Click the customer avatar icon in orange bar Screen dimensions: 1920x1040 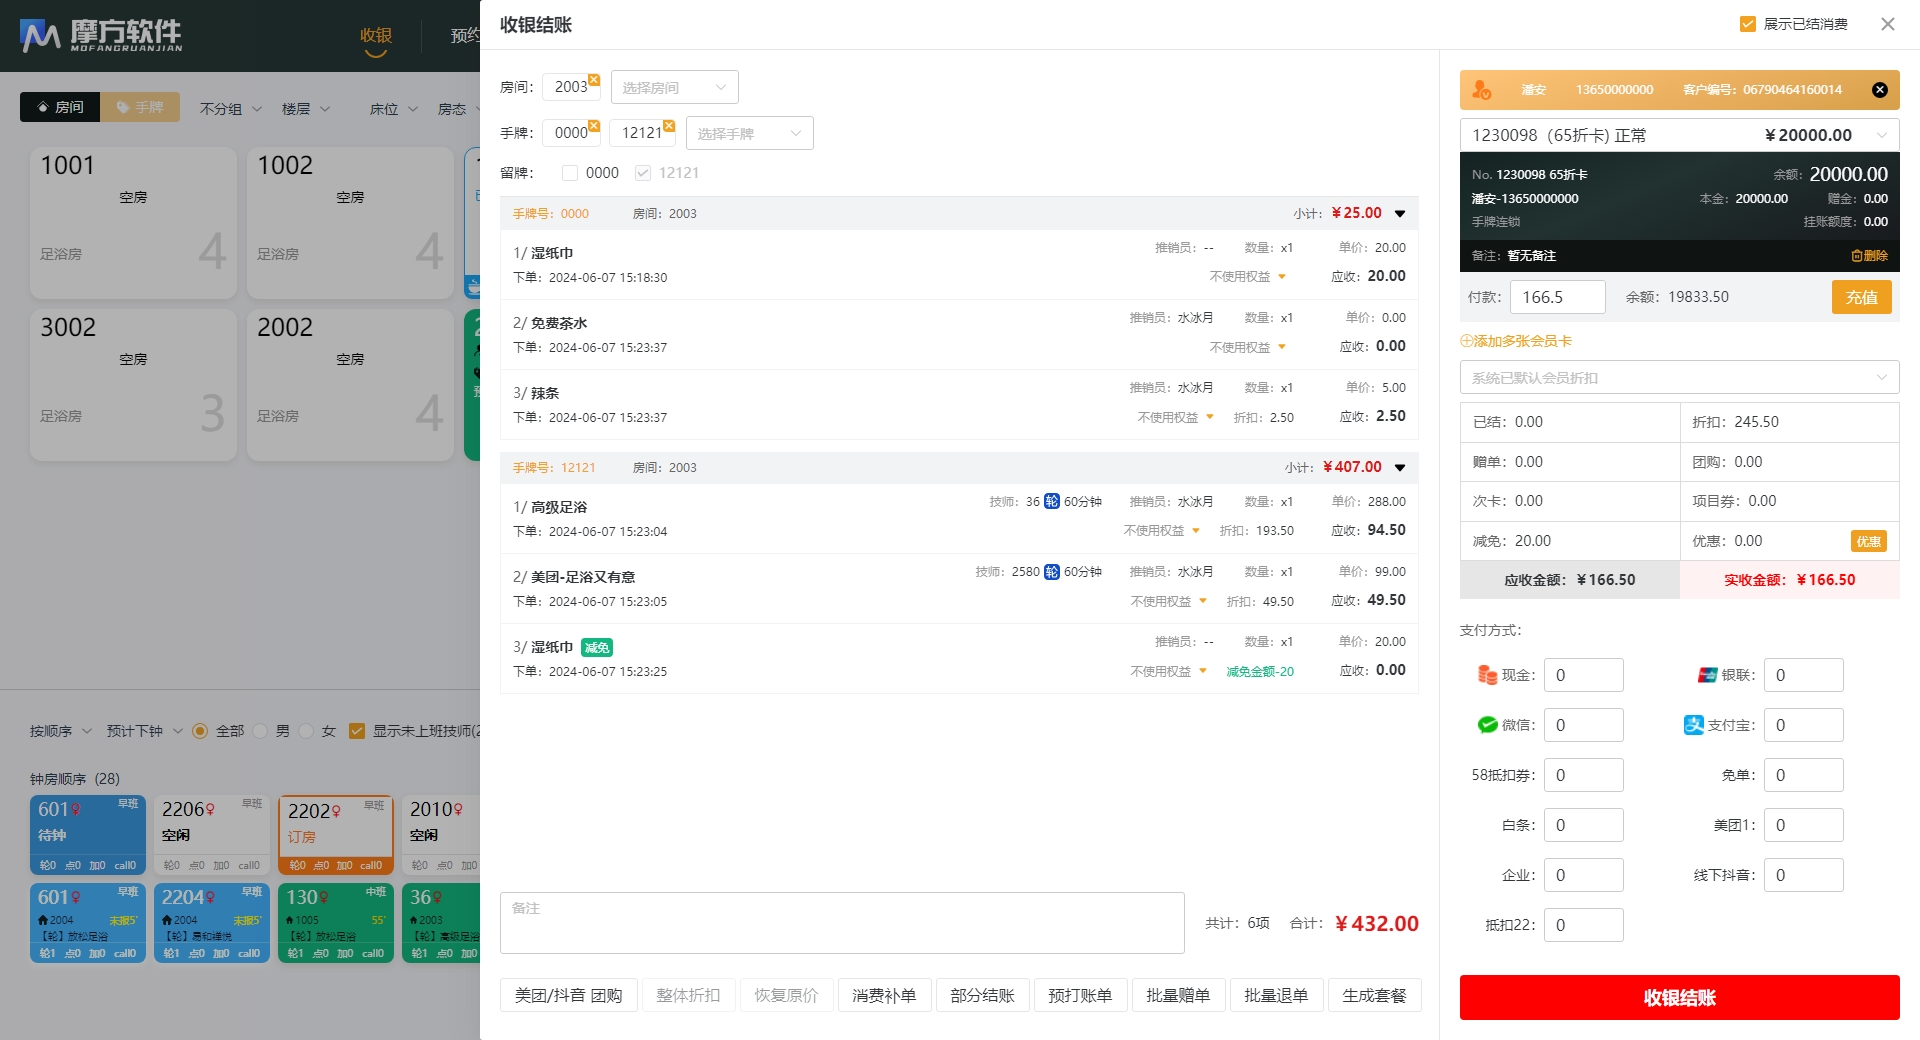point(1482,90)
